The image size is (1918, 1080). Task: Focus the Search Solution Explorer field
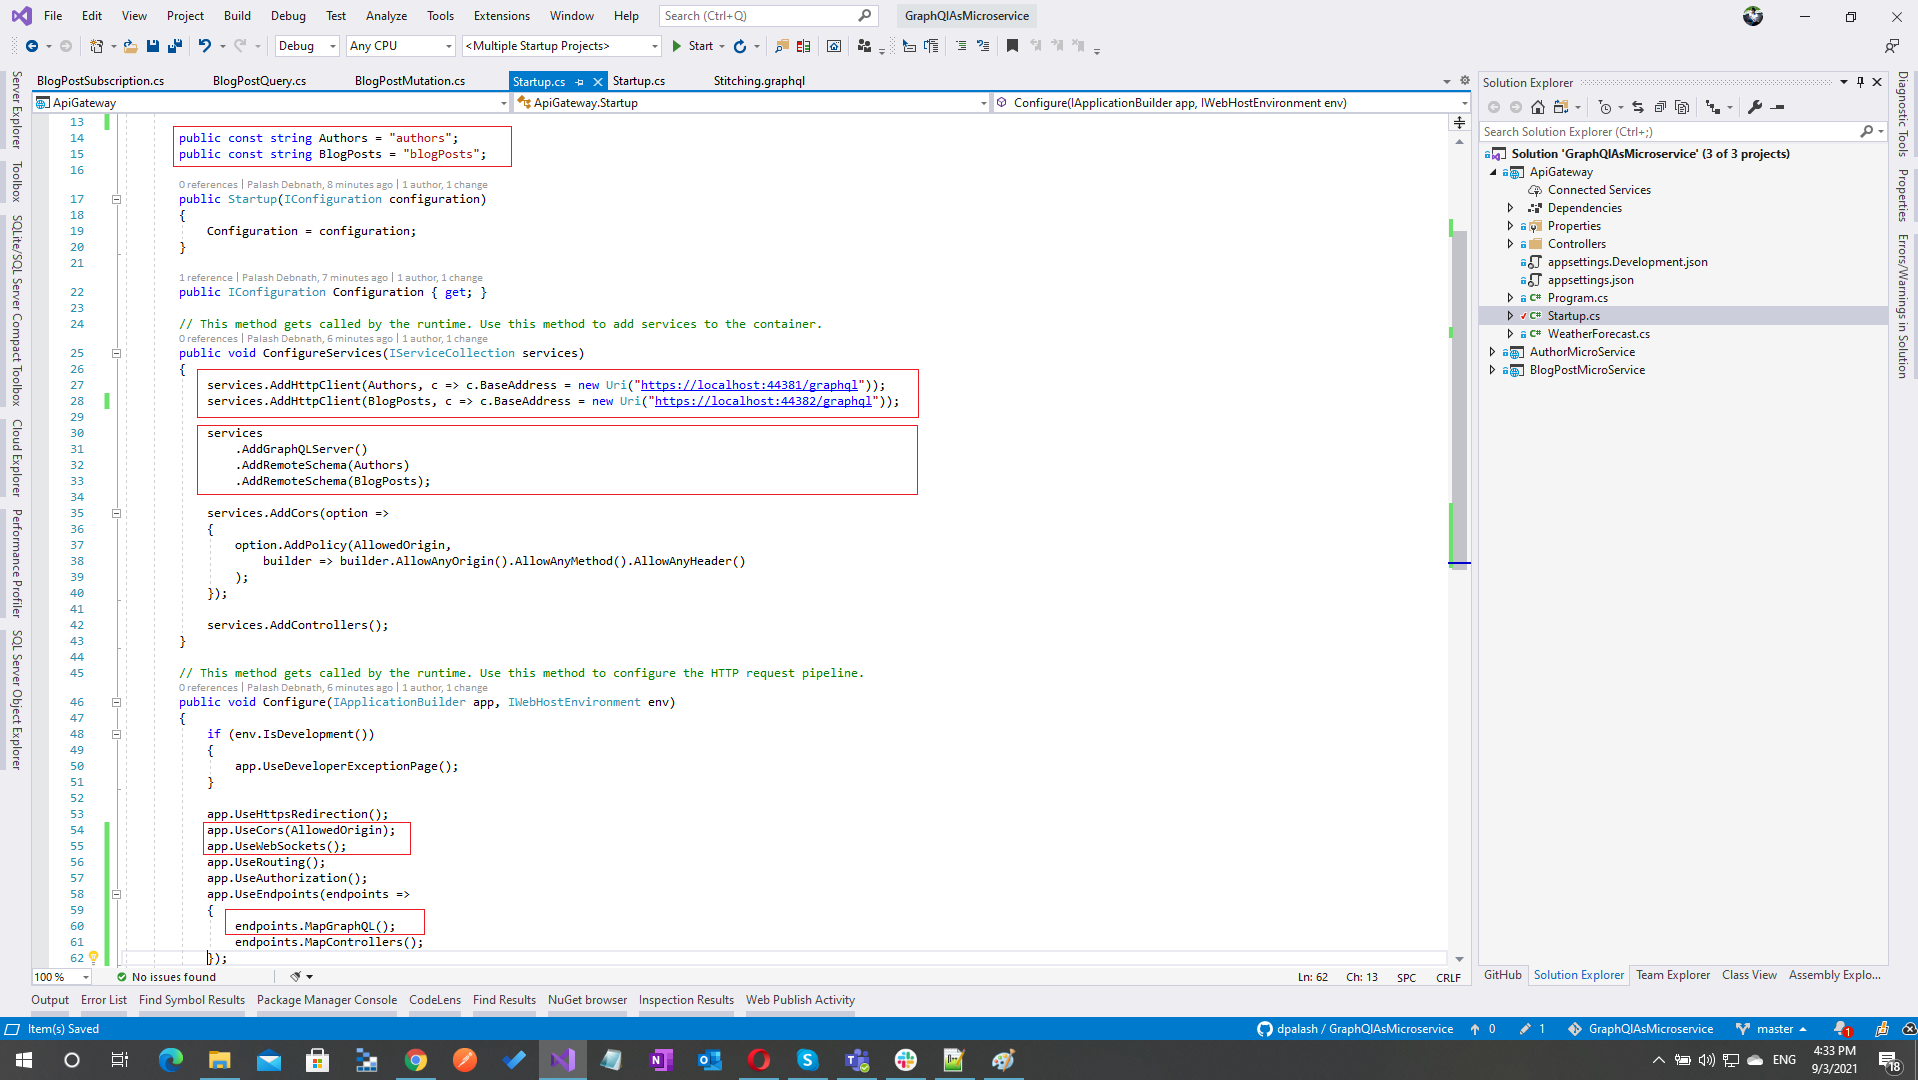click(1669, 132)
